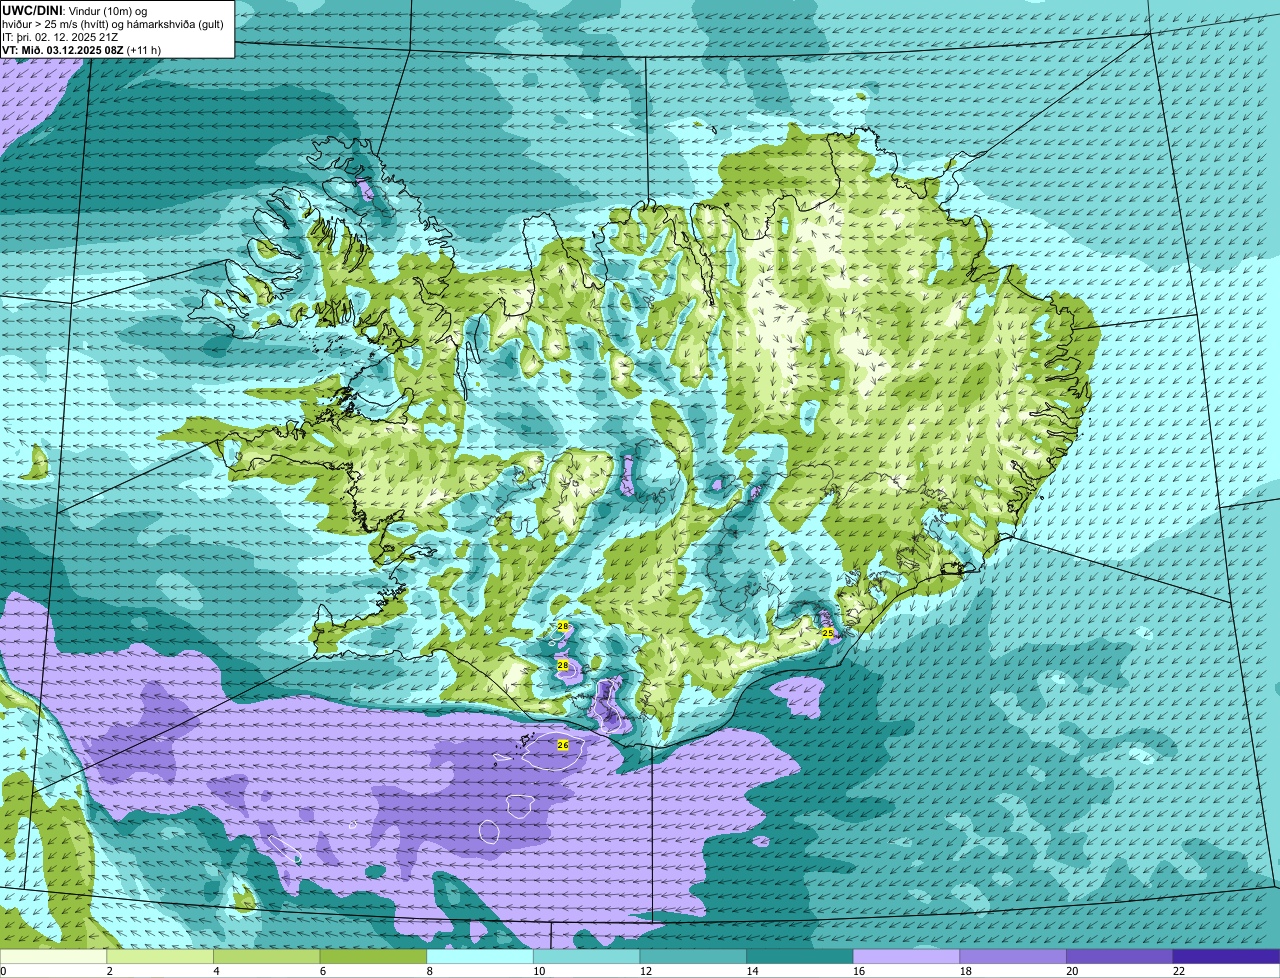Click the 0–2 m/s pale yellow legend swatch
Screen dimensions: 1280x978
coord(53,956)
